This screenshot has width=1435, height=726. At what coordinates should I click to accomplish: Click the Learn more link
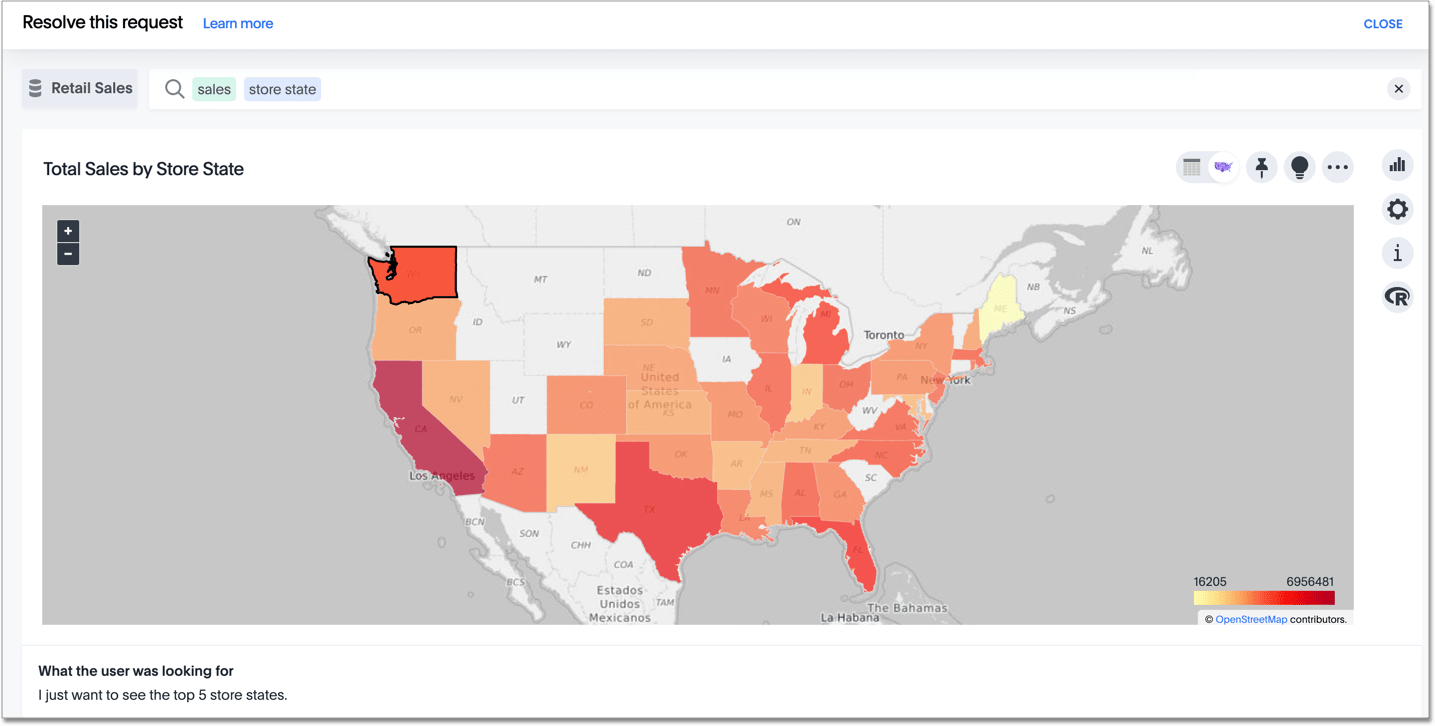click(238, 24)
